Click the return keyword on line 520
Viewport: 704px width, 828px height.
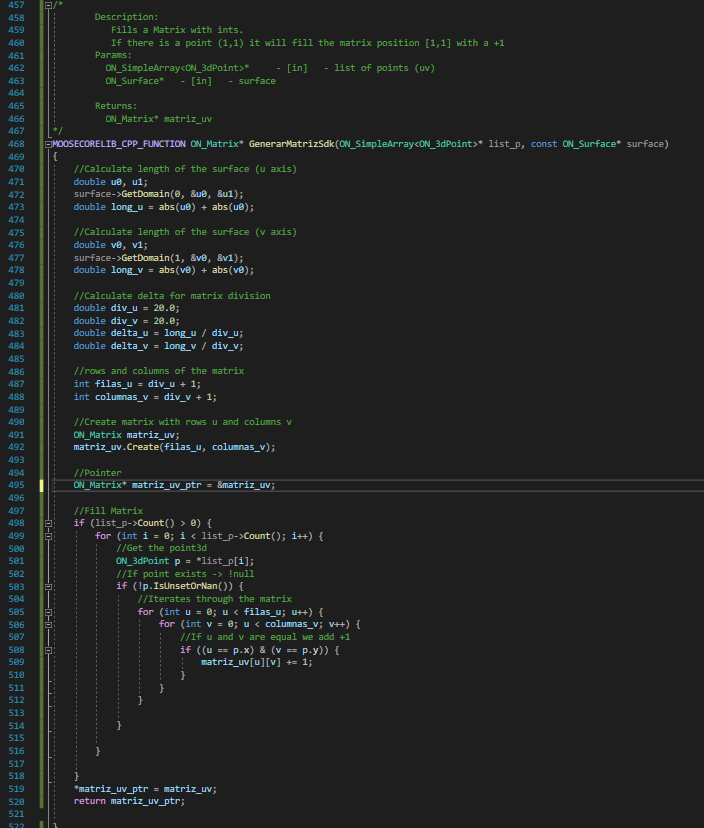[89, 801]
